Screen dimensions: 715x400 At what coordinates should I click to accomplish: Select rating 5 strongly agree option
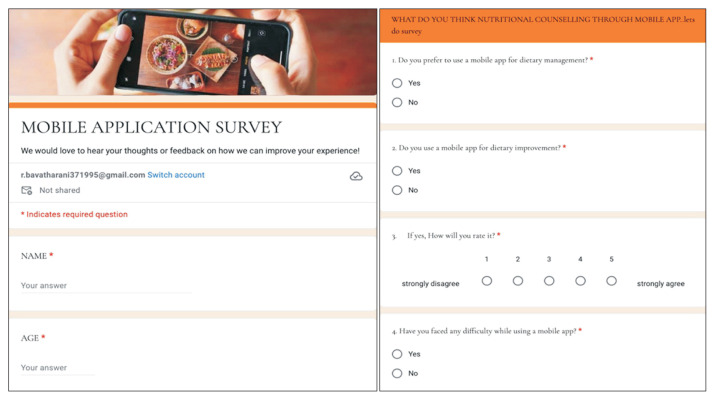(x=611, y=281)
